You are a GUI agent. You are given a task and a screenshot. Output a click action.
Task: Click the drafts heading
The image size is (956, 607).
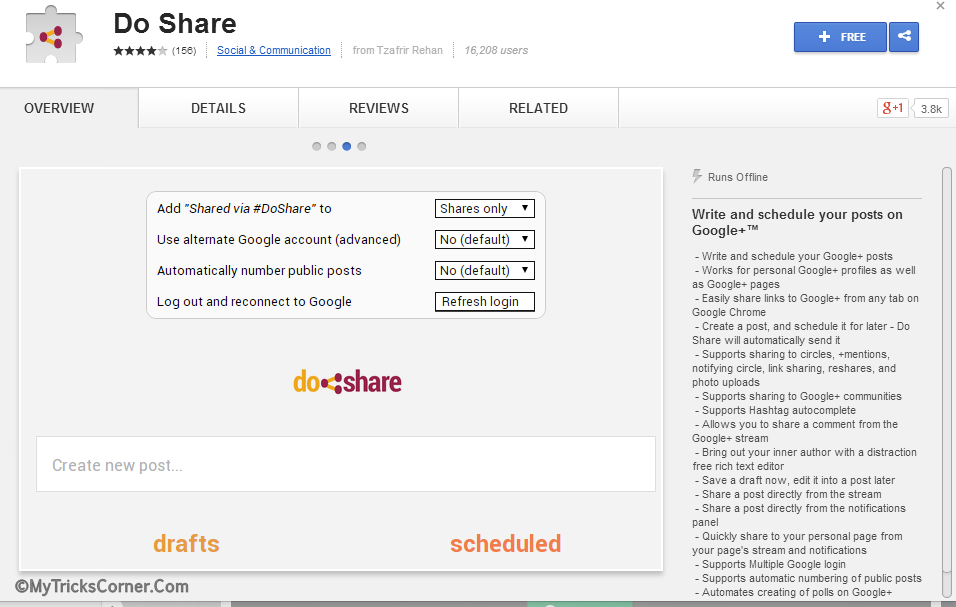(186, 544)
